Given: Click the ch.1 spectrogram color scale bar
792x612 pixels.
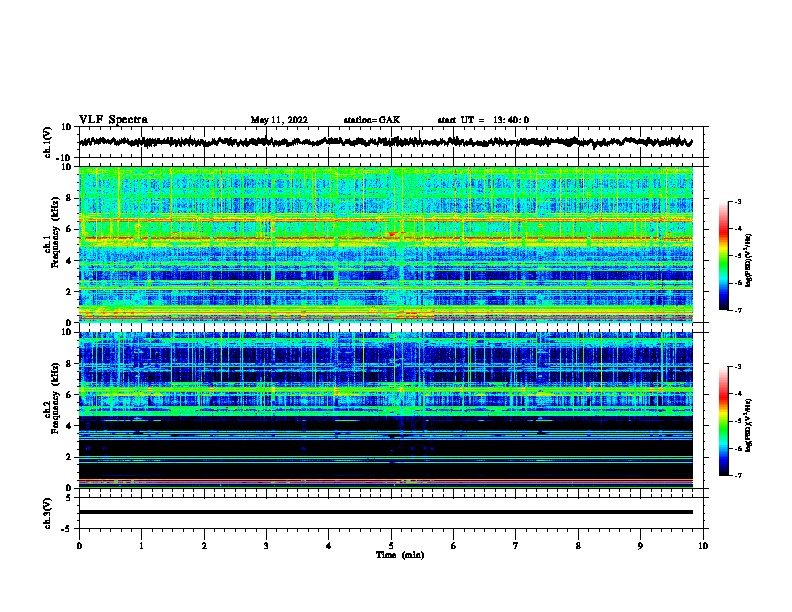Looking at the screenshot, I should click(723, 256).
